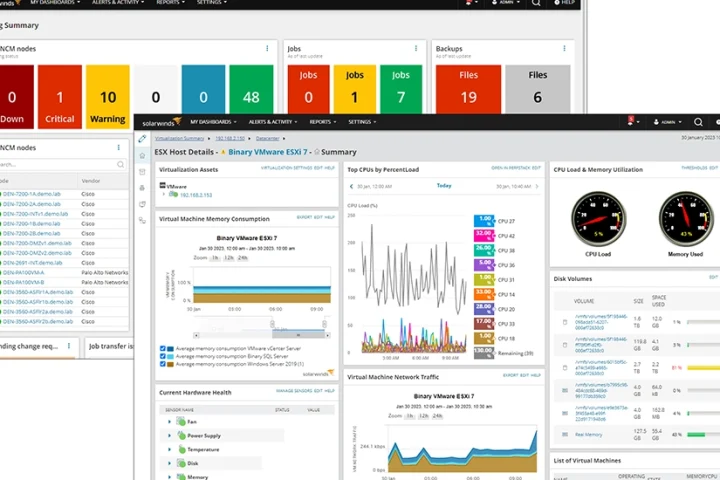Click the notification bell with red badge
This screenshot has width=720, height=480.
(632, 121)
